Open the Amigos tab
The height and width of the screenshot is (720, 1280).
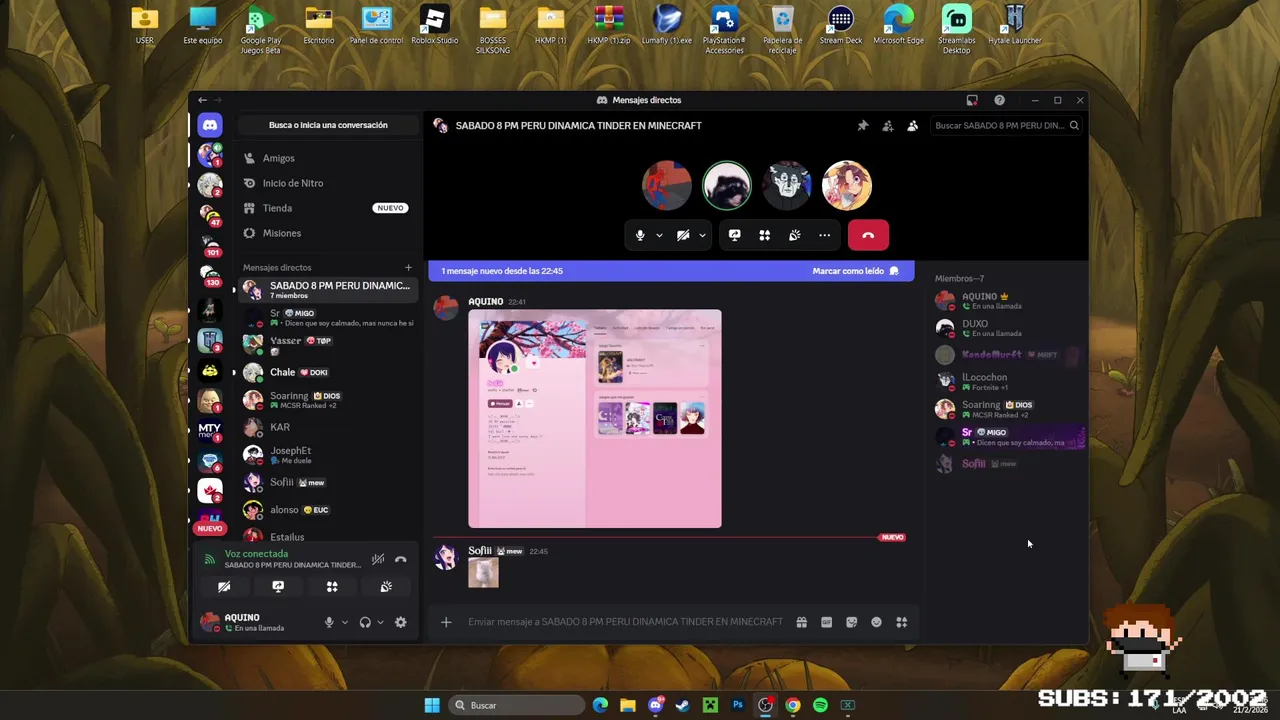[x=327, y=158]
